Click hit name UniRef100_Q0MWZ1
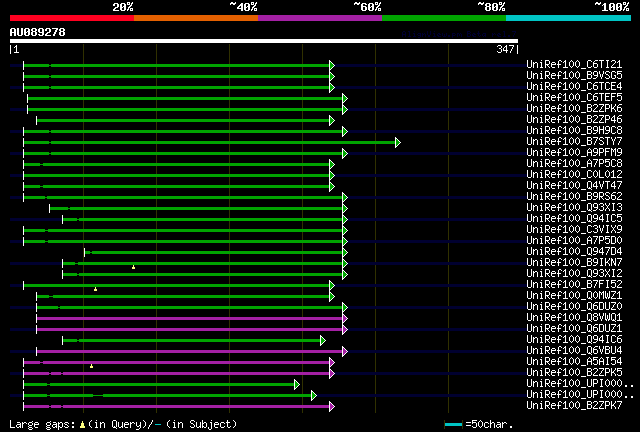 pos(574,296)
